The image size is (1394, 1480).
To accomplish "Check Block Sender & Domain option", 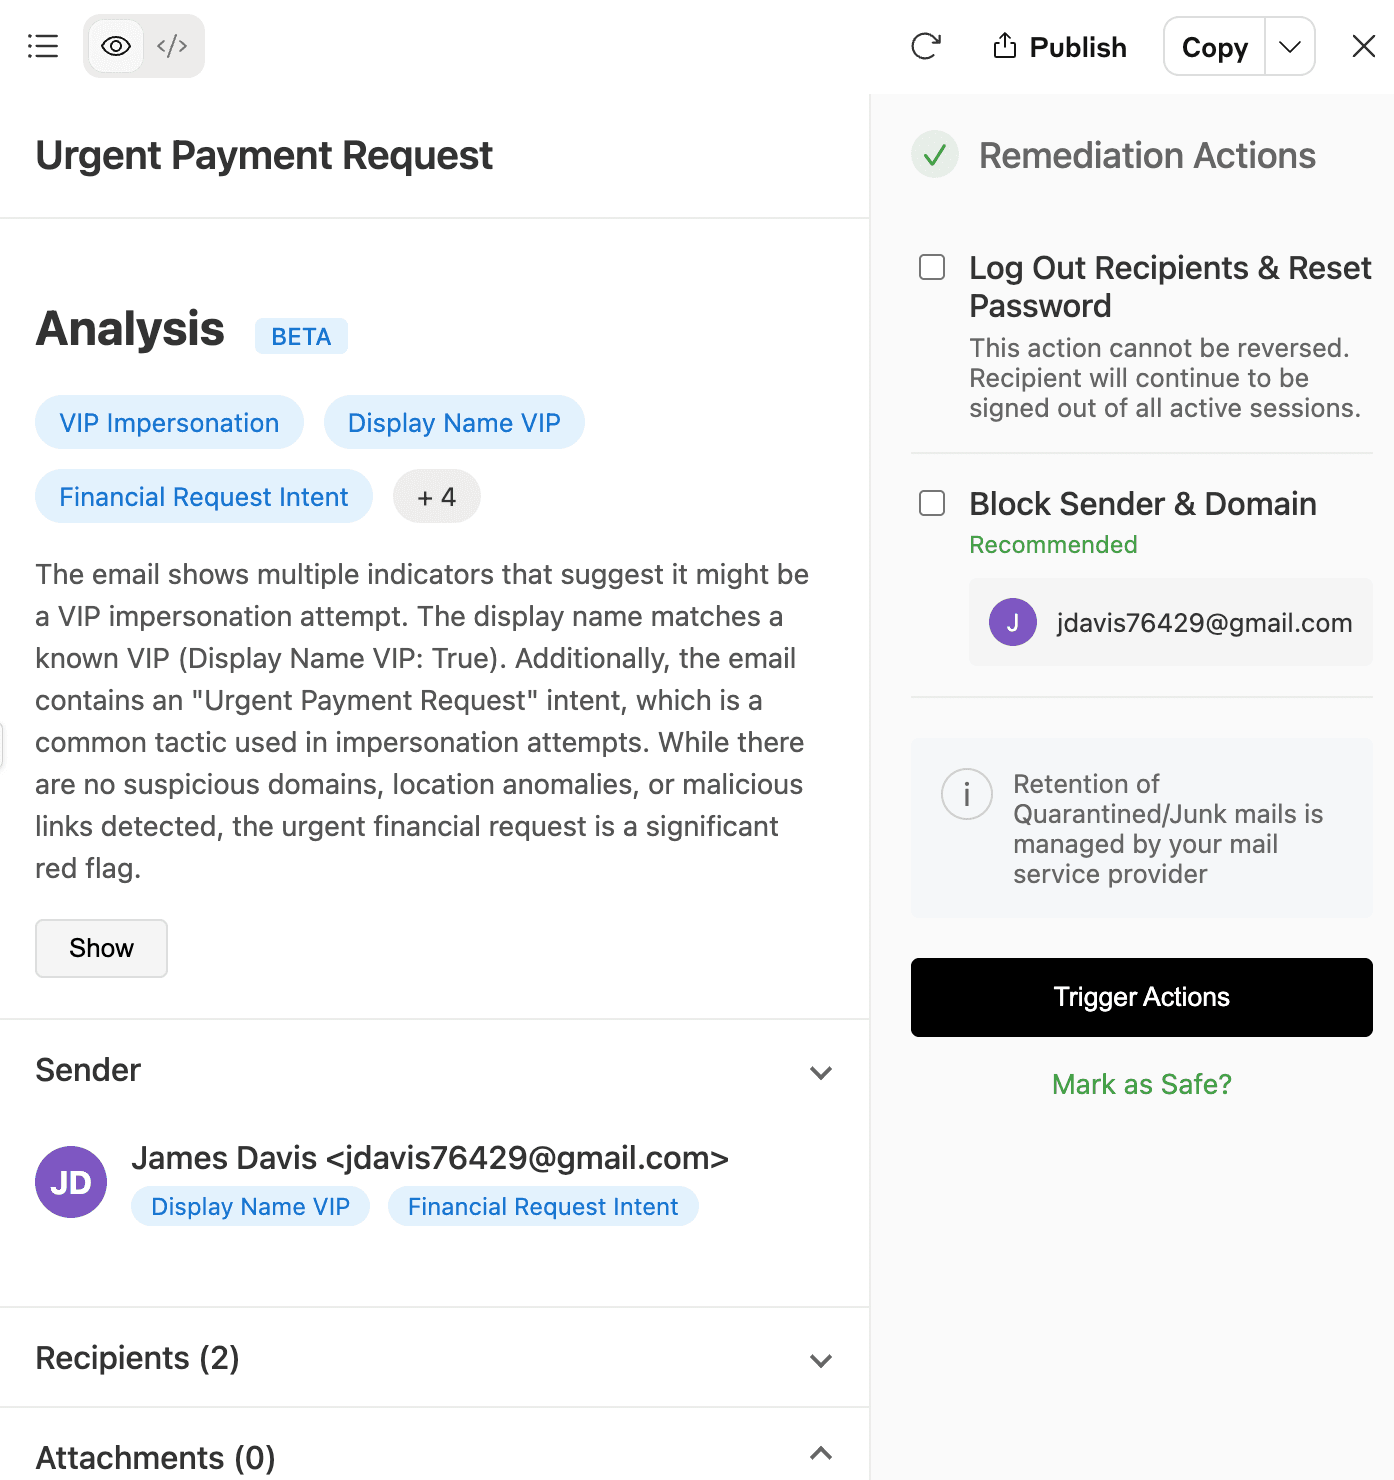I will click(x=932, y=503).
